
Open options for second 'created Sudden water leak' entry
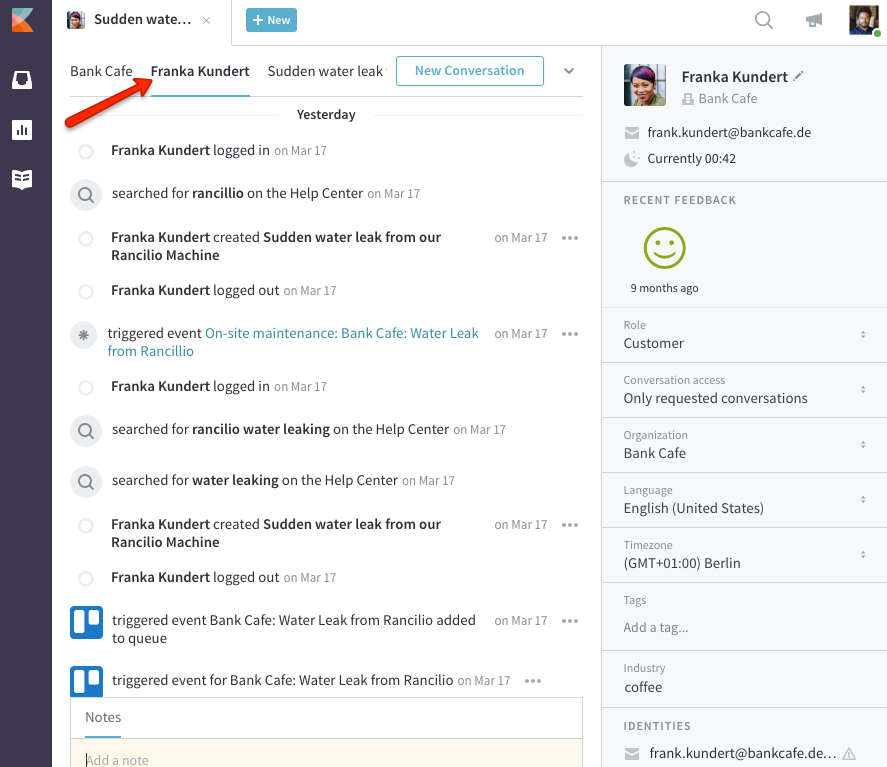click(x=570, y=525)
